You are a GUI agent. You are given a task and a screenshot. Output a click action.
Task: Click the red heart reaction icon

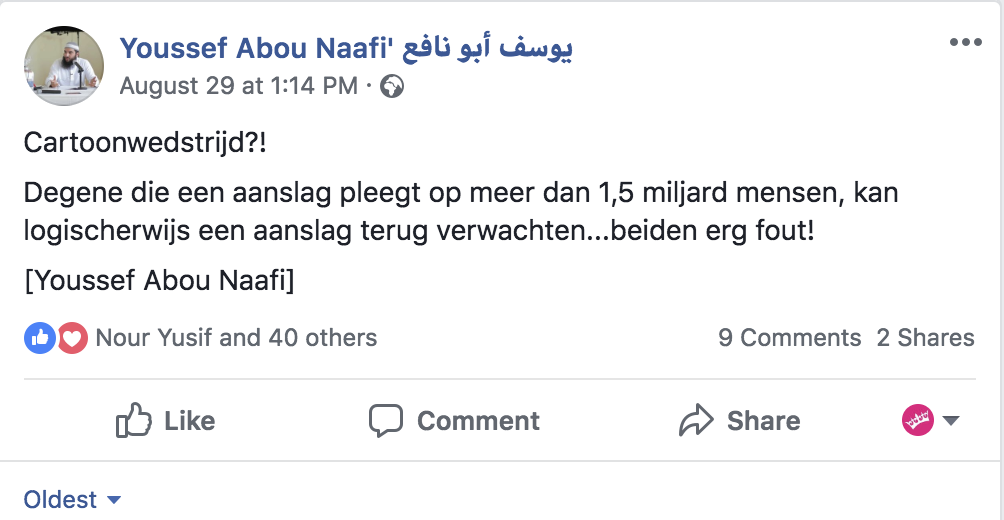72,338
